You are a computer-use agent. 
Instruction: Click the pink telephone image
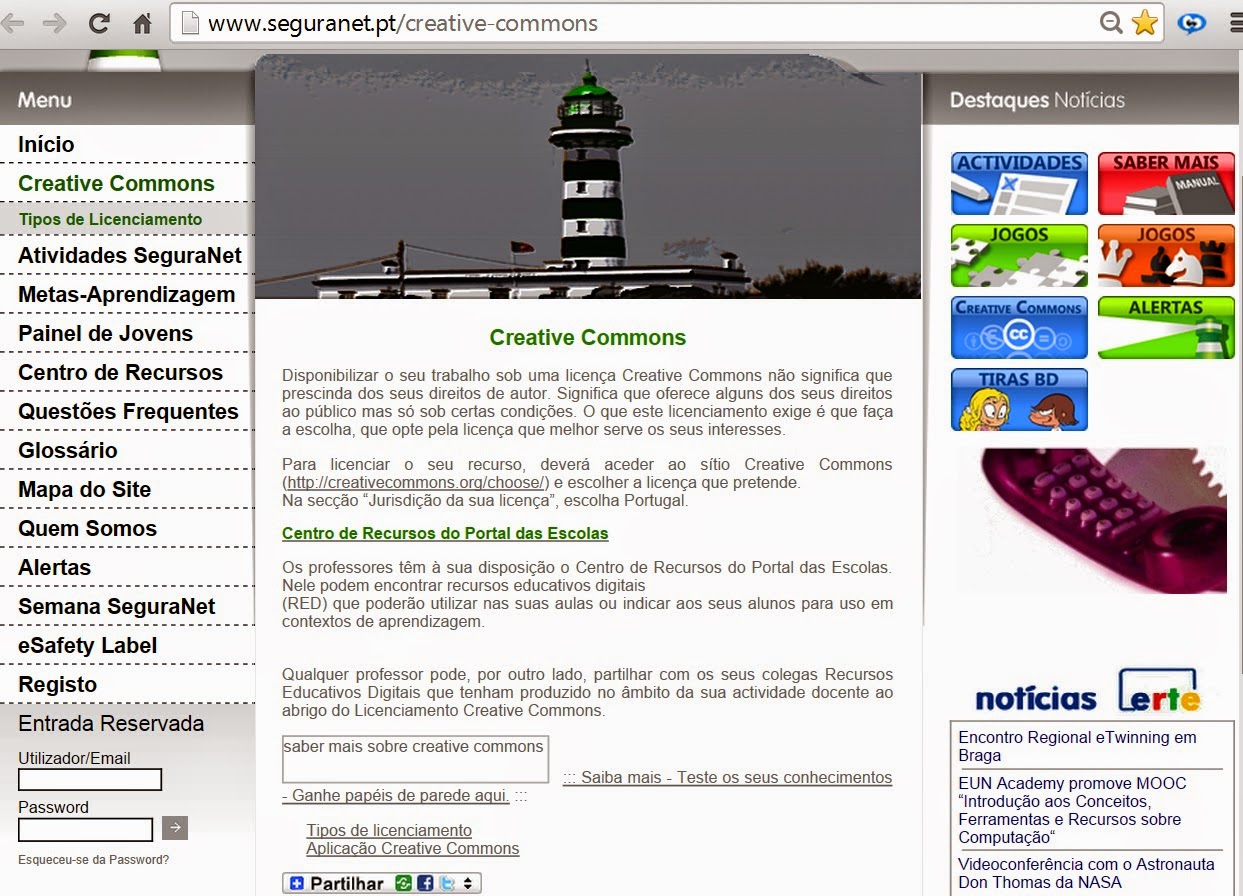(x=1090, y=520)
